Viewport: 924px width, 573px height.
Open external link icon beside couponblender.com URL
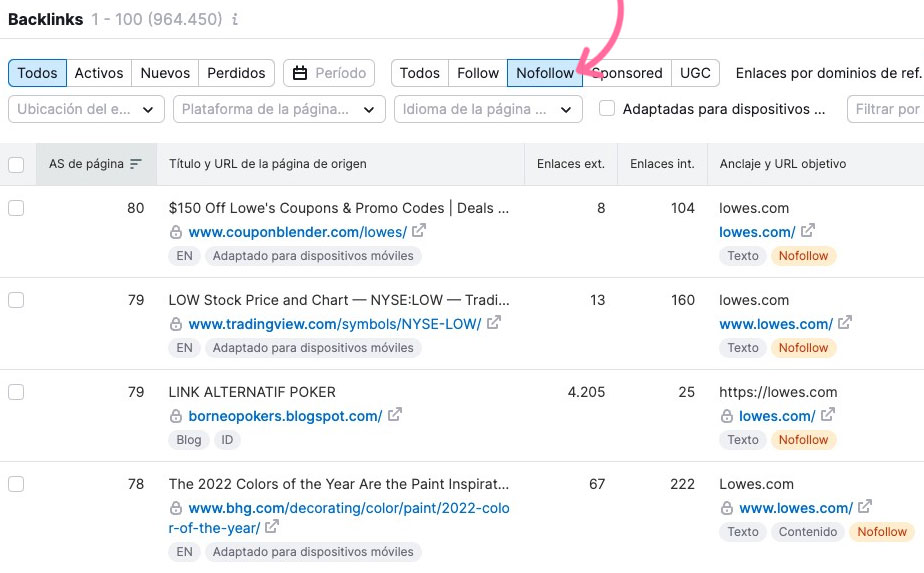point(419,232)
